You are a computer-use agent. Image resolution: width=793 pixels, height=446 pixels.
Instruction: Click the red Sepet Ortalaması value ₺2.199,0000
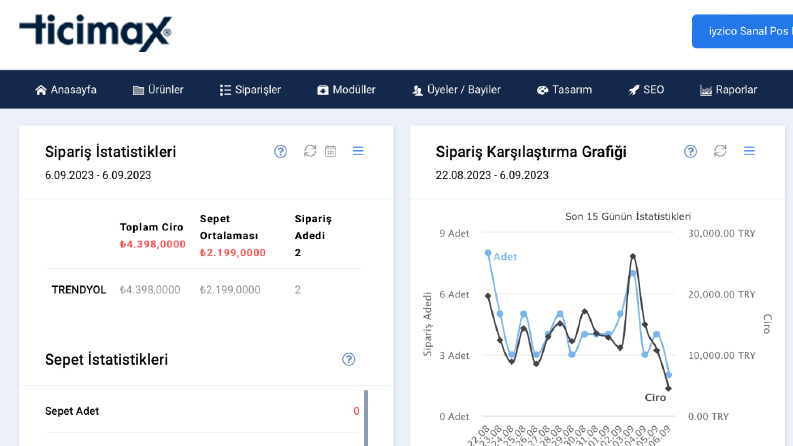(x=233, y=253)
